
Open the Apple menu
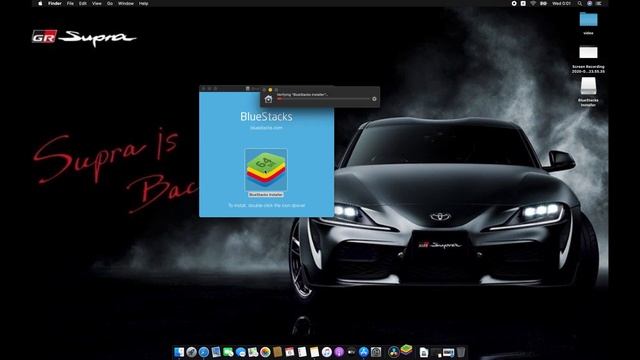click(x=40, y=3)
